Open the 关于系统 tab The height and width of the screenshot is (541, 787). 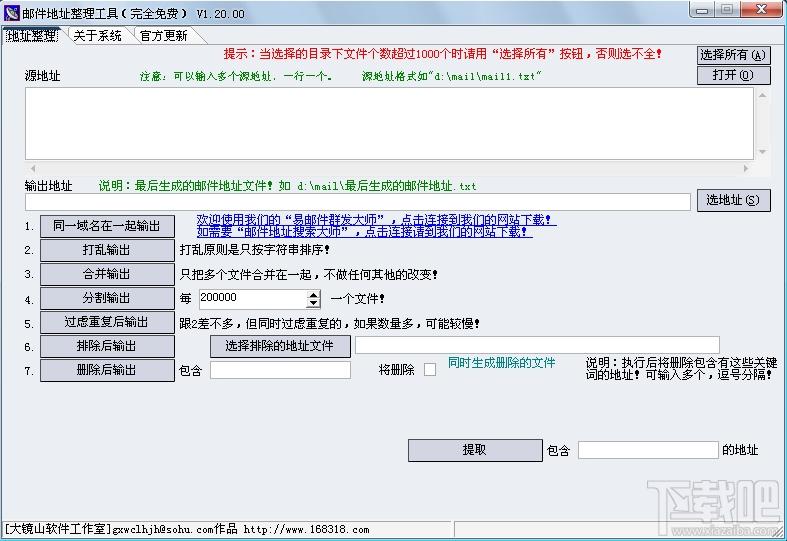pyautogui.click(x=97, y=36)
